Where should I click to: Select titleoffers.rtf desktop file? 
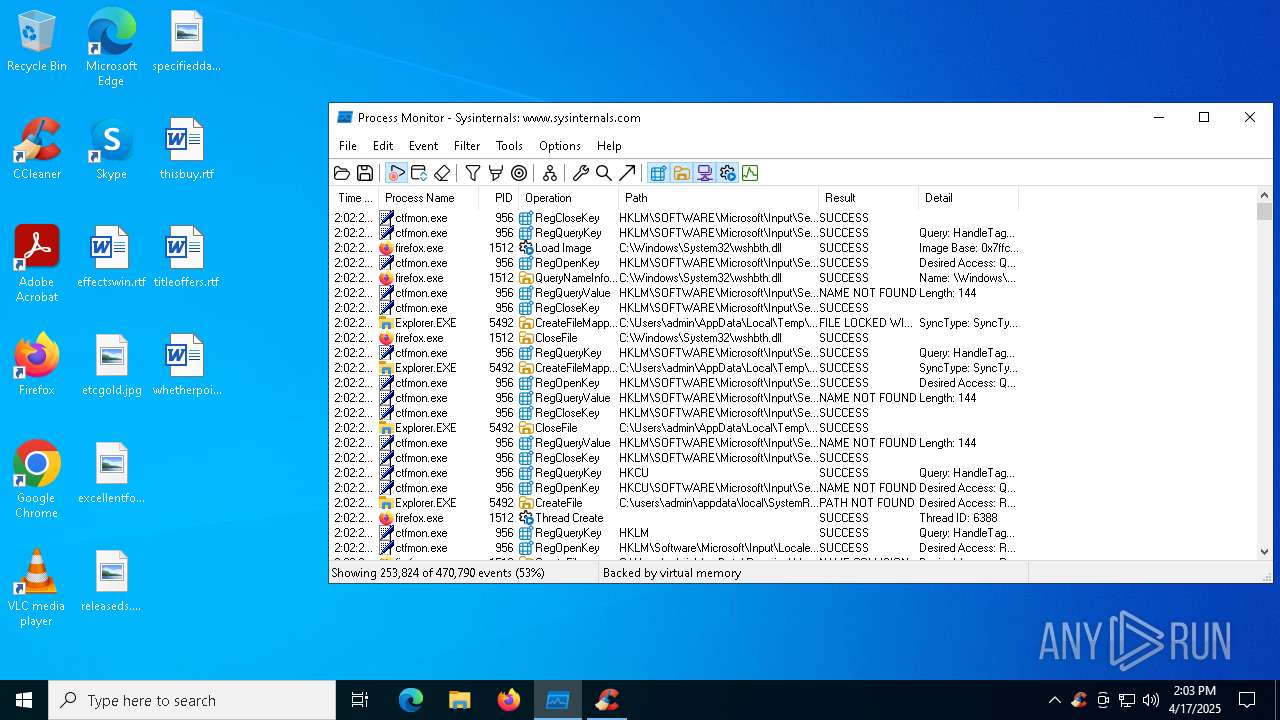click(x=186, y=257)
